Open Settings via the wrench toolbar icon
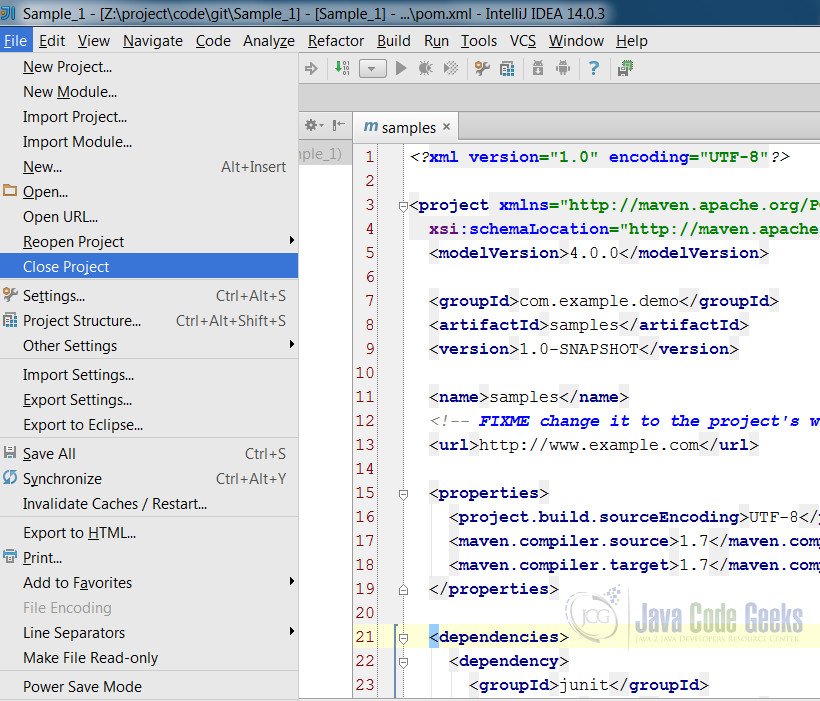 pyautogui.click(x=482, y=69)
